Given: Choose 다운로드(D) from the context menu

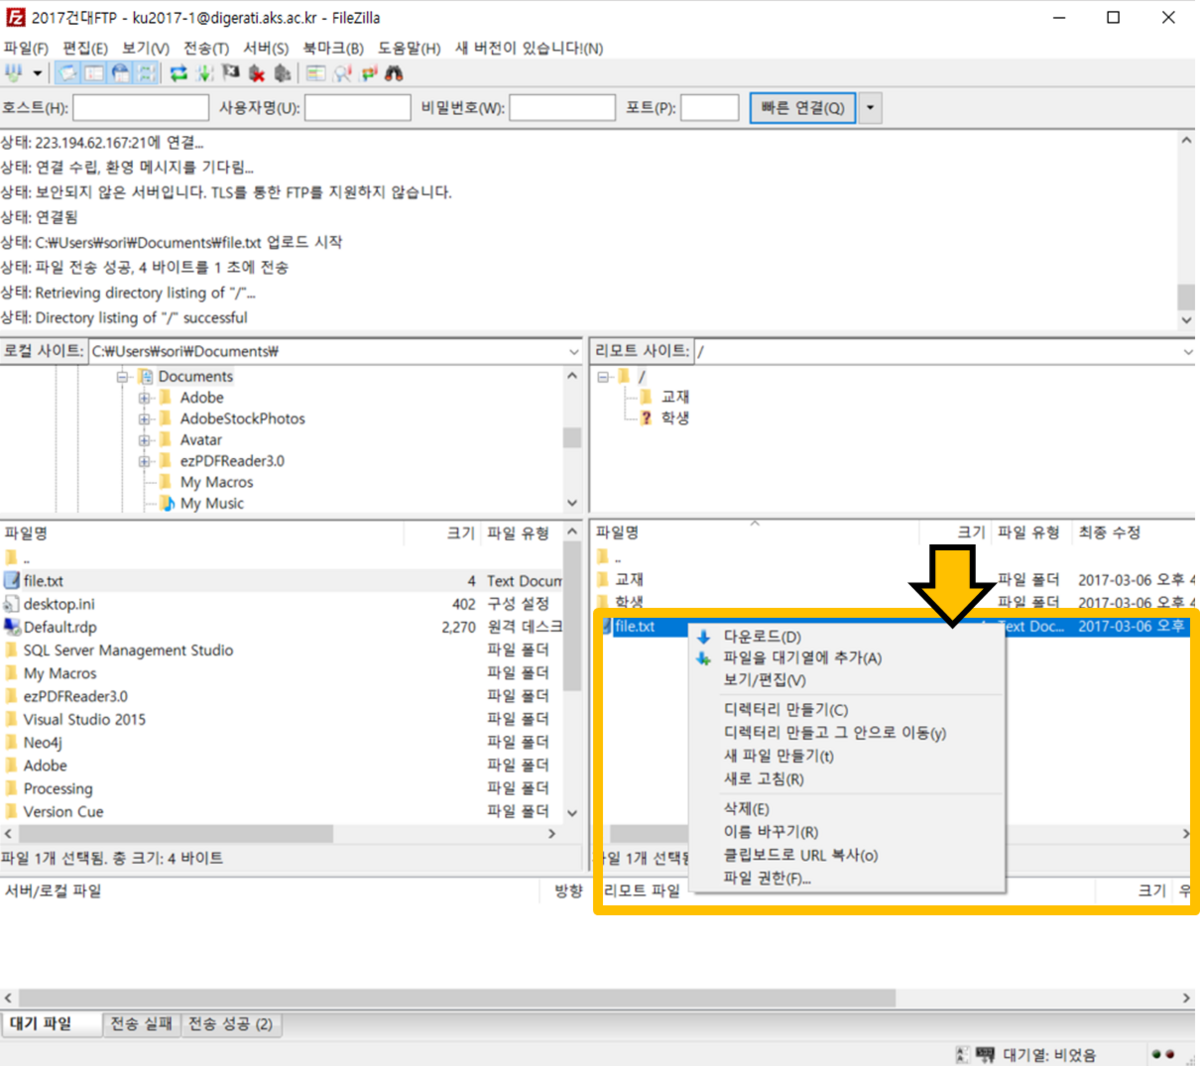Looking at the screenshot, I should pos(762,637).
